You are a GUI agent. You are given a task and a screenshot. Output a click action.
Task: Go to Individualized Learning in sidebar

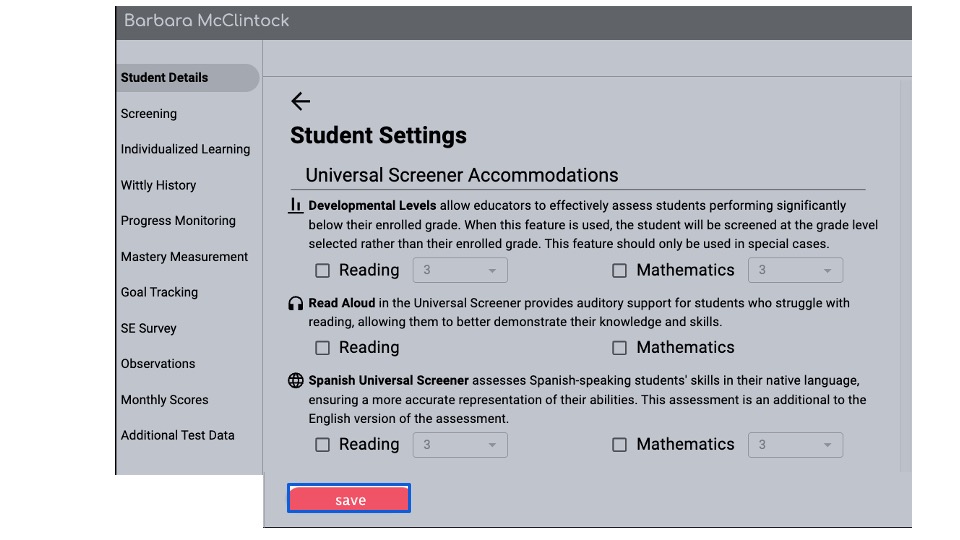(185, 149)
